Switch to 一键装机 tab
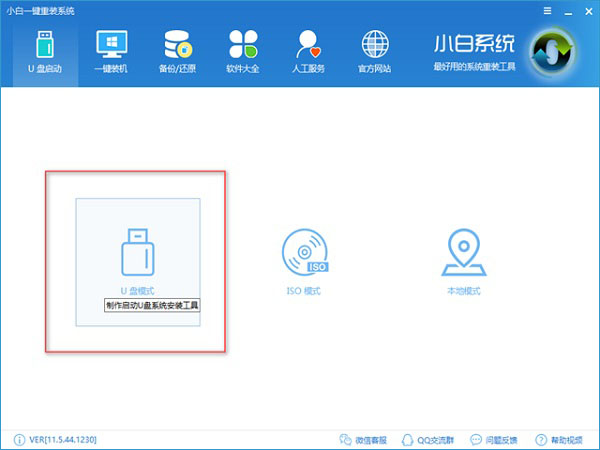Image resolution: width=600 pixels, height=450 pixels. [x=111, y=52]
